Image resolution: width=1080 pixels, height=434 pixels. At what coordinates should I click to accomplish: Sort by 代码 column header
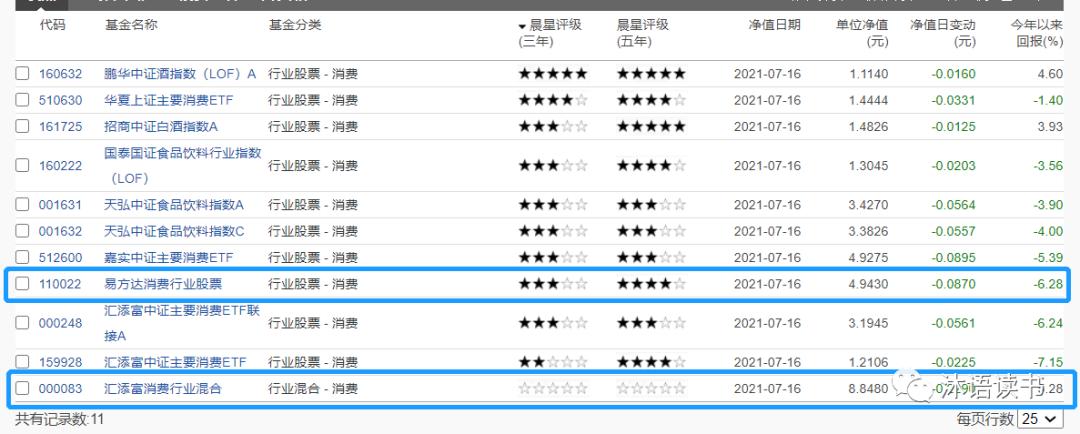tap(52, 25)
